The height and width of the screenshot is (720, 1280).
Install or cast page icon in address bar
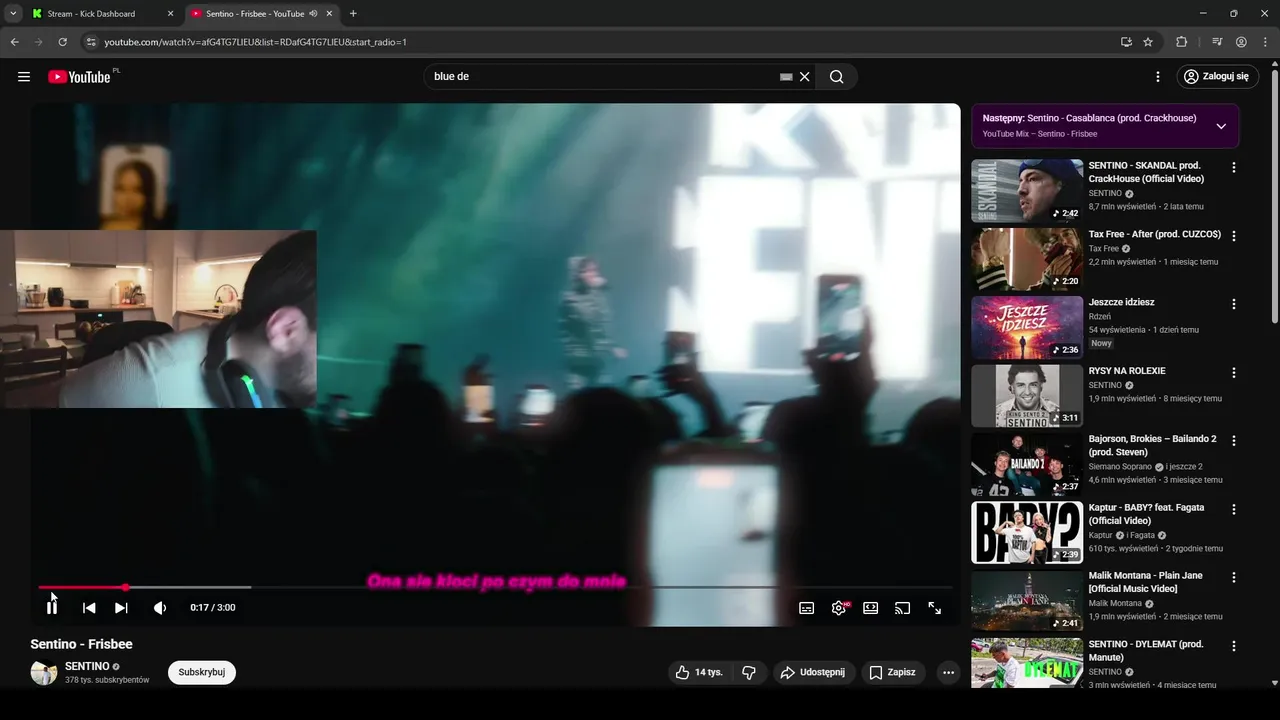1126,42
